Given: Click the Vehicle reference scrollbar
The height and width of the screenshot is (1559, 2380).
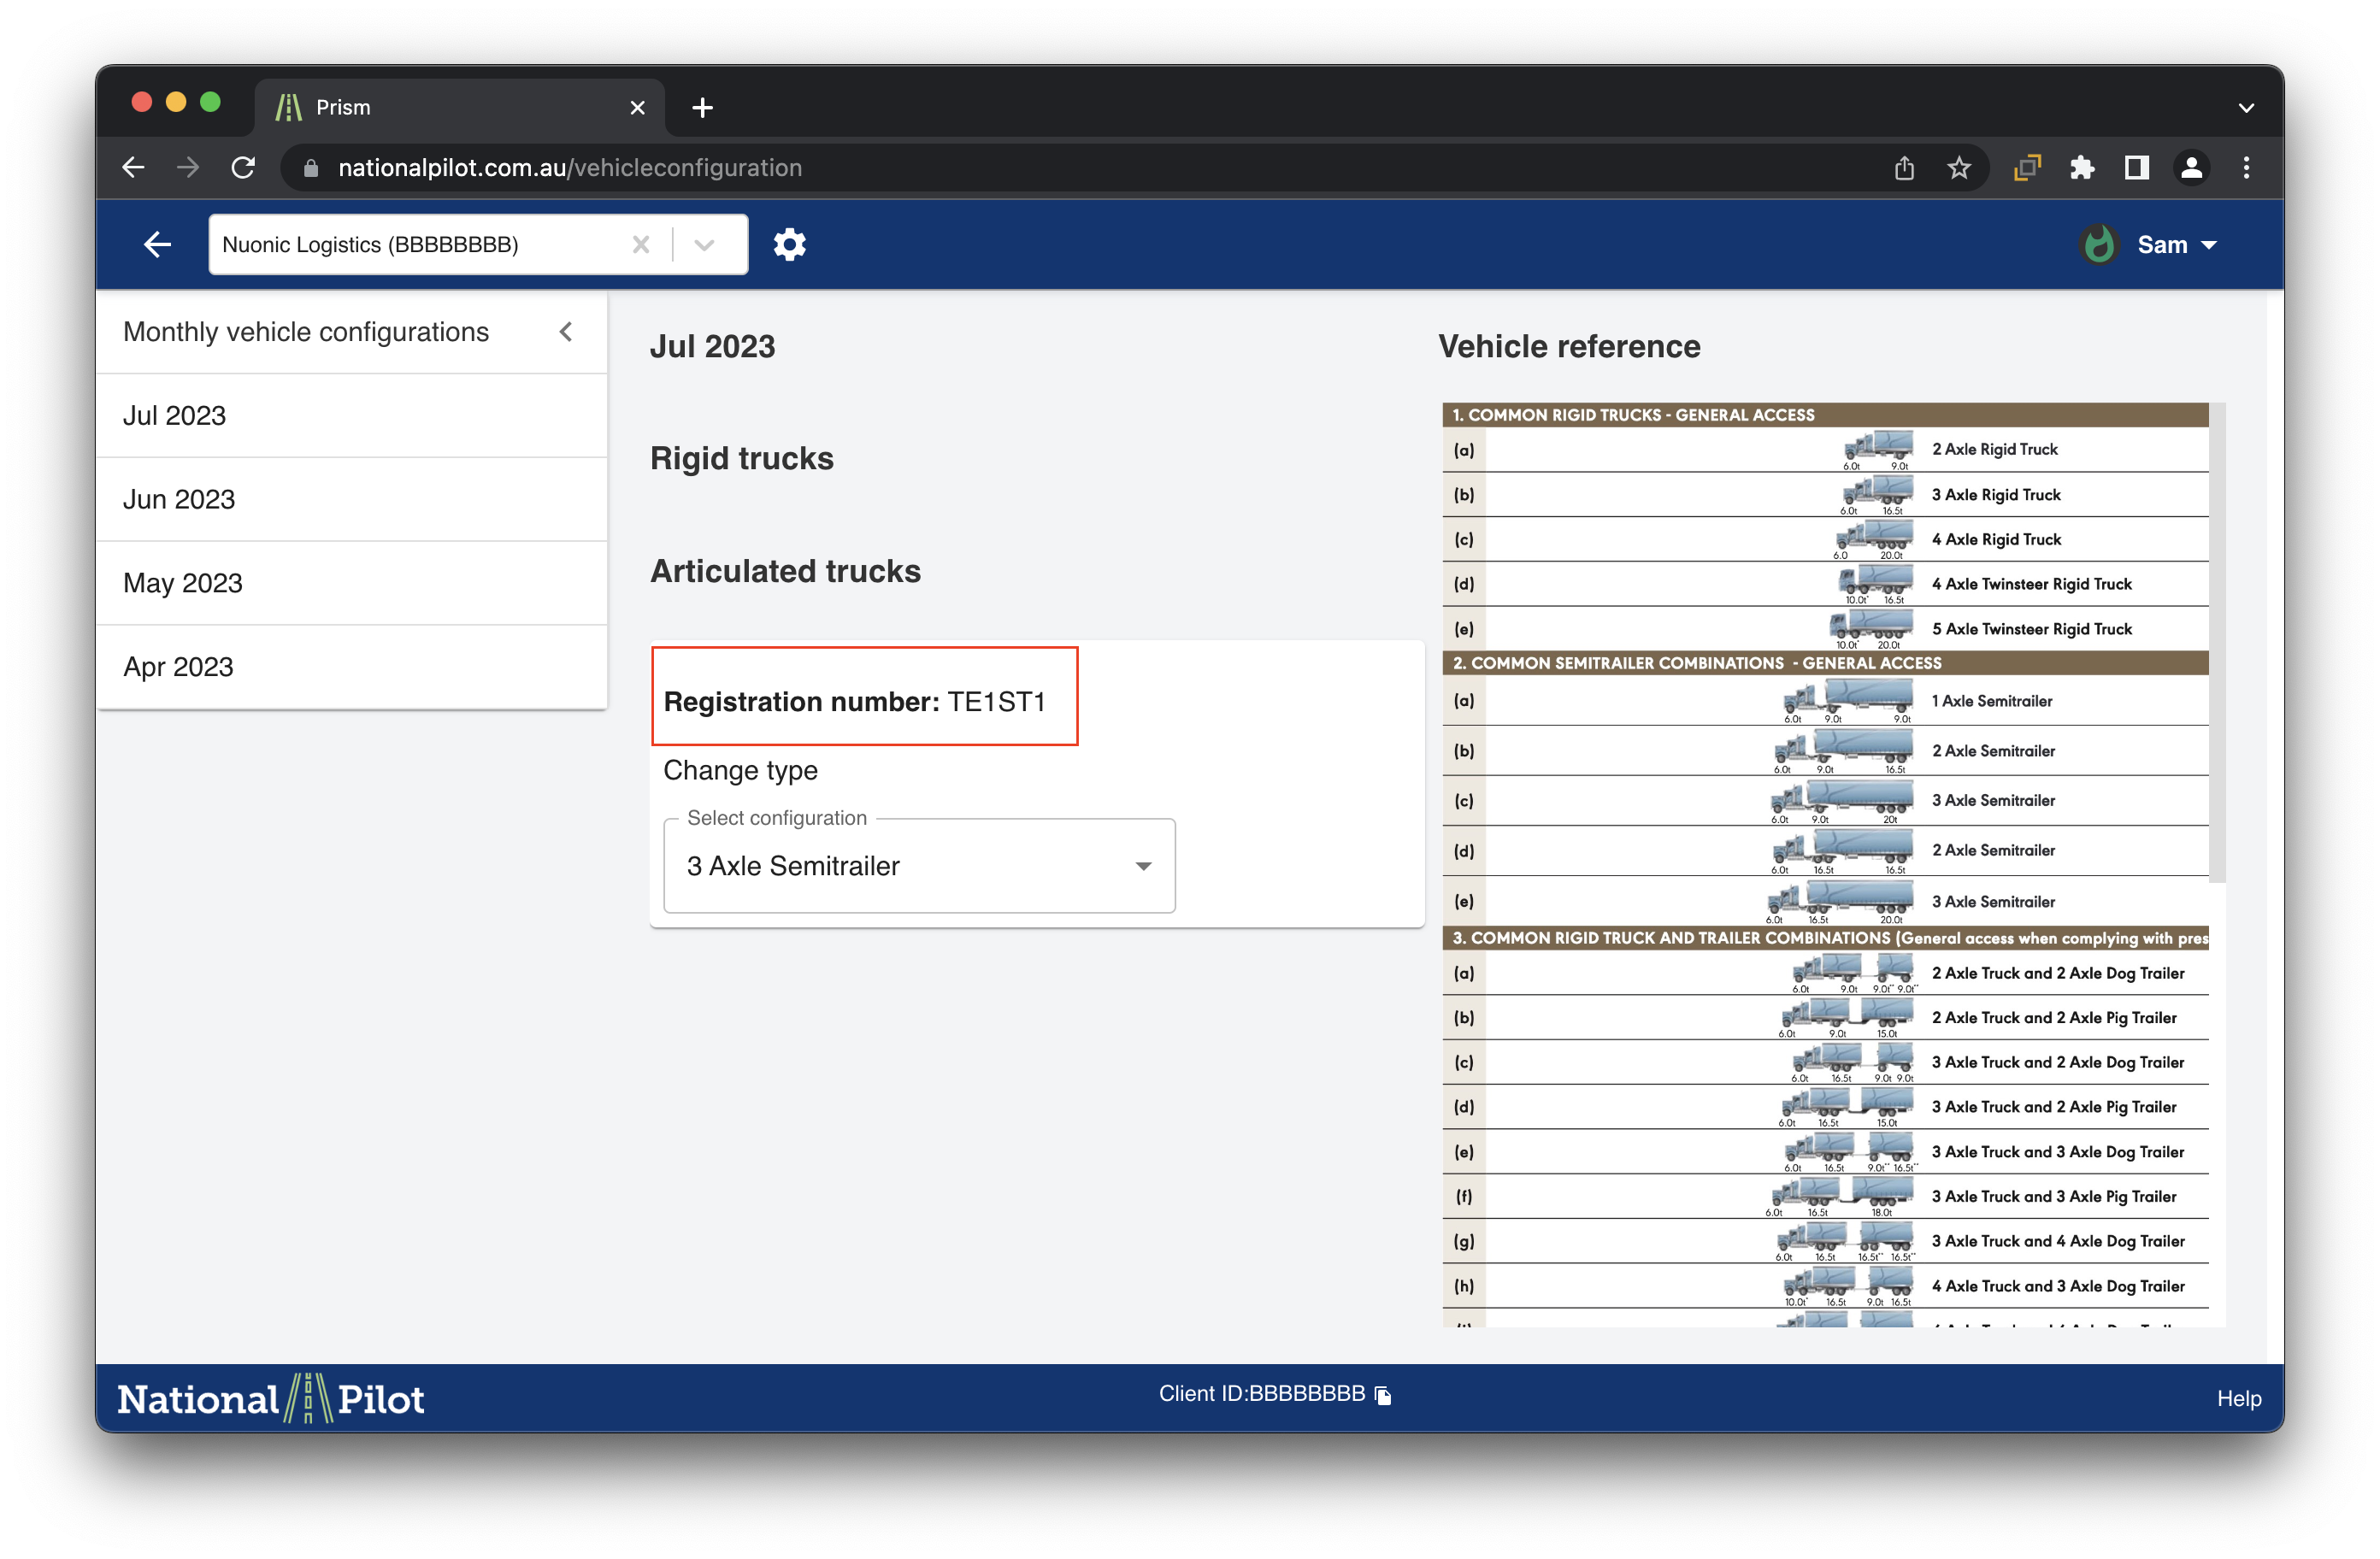Looking at the screenshot, I should tap(2217, 644).
